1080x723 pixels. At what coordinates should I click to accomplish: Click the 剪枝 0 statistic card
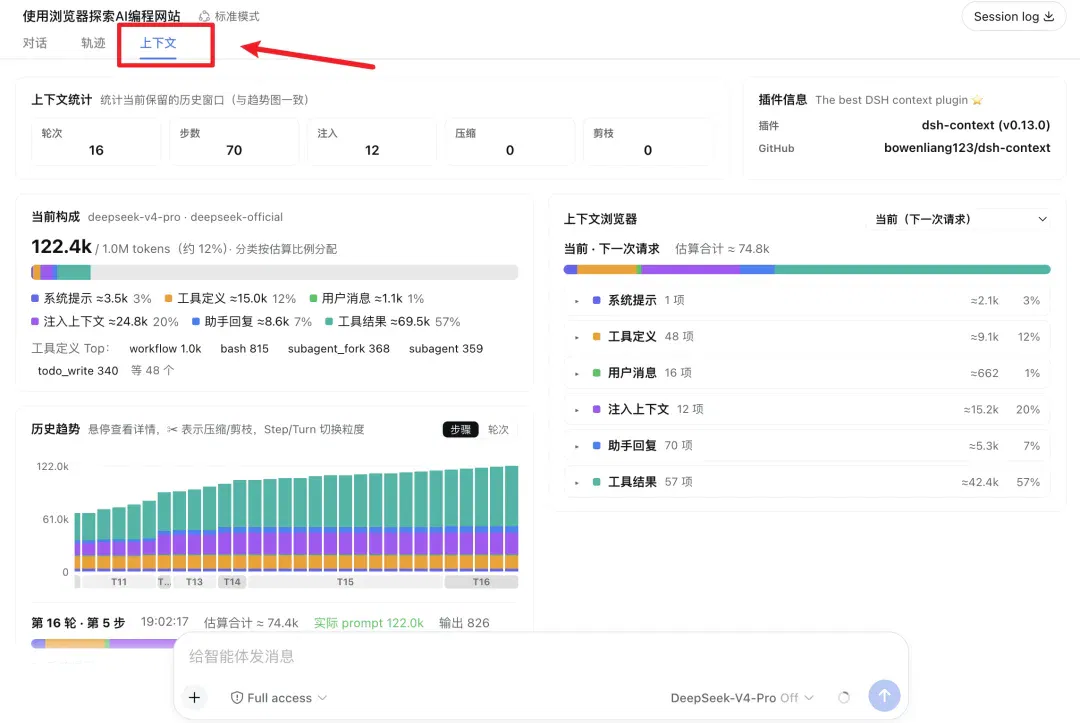[x=647, y=142]
